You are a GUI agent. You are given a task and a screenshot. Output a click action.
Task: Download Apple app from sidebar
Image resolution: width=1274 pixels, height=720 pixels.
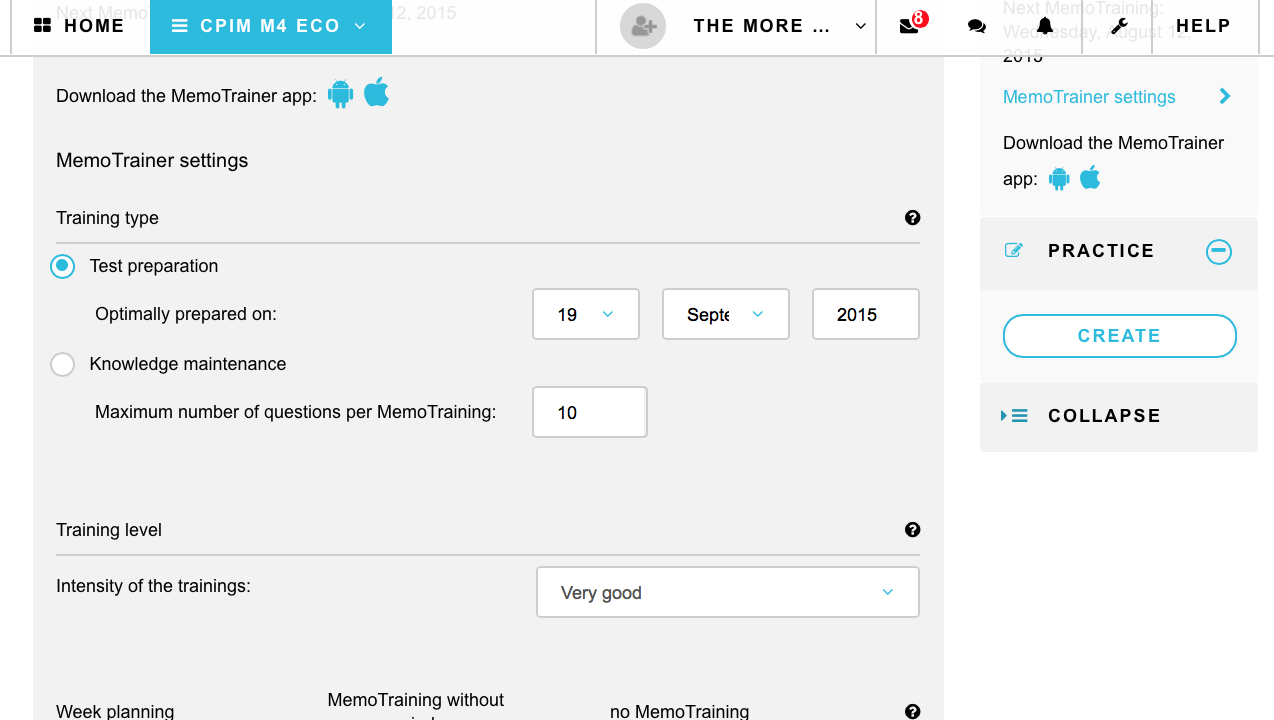click(1090, 177)
